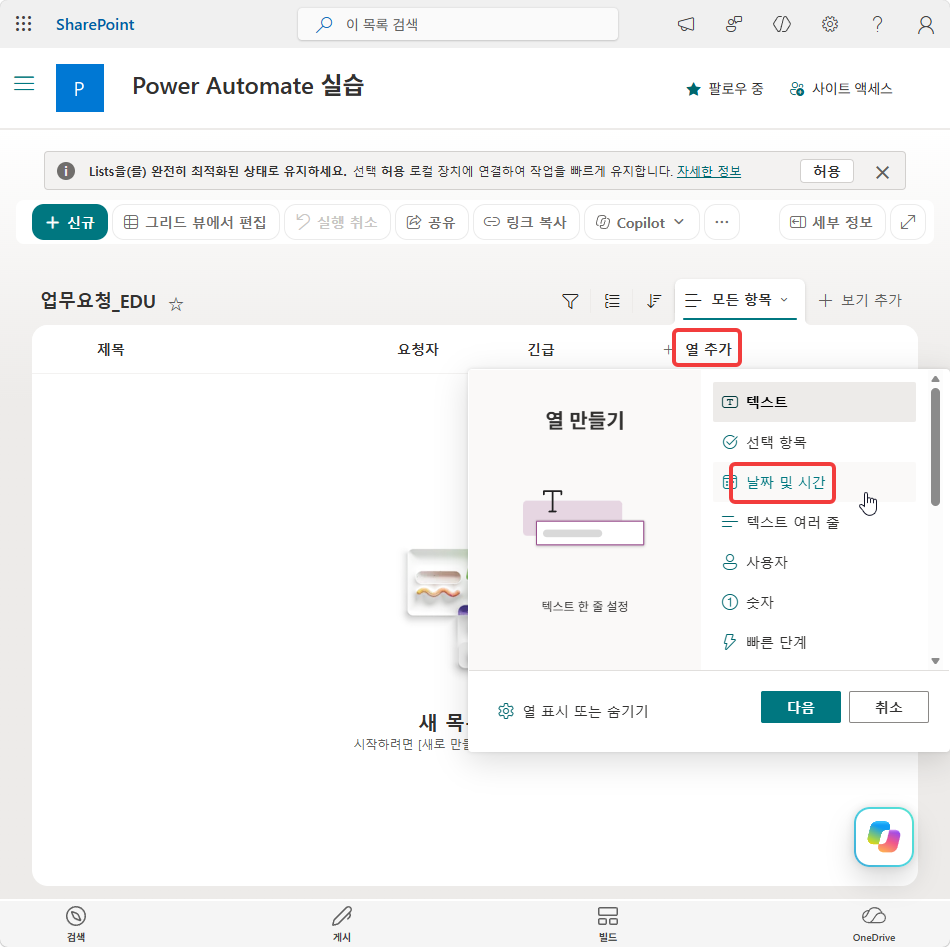The height and width of the screenshot is (947, 950).
Task: Open the '게시' bottom bar icon
Action: coord(342,924)
